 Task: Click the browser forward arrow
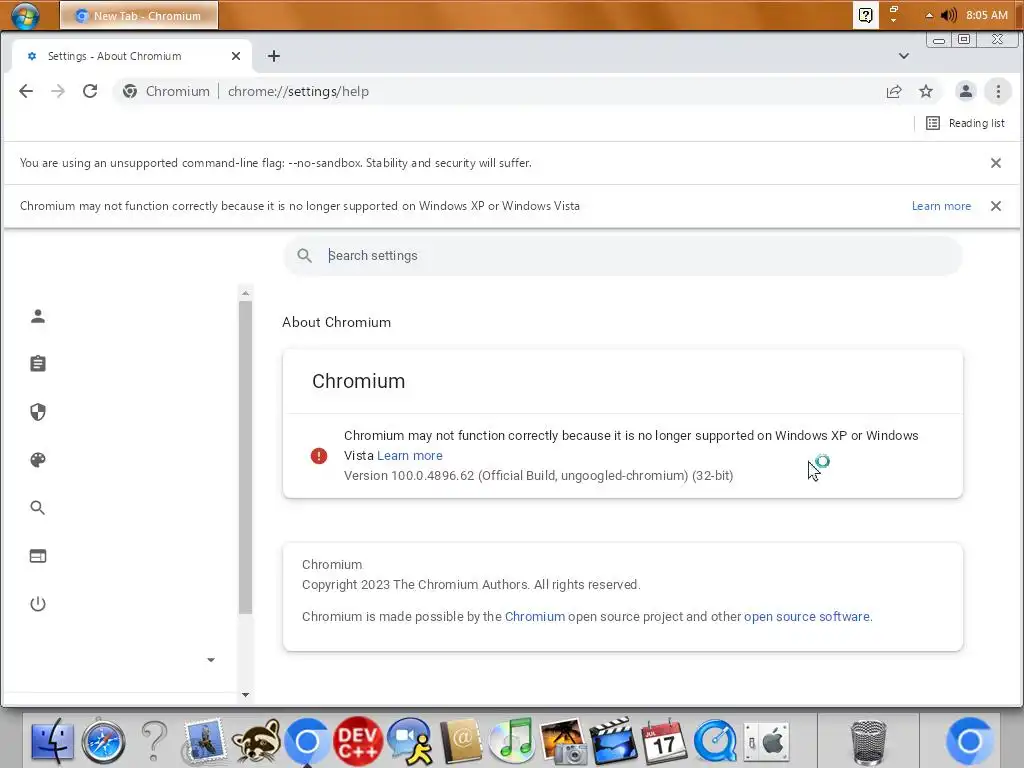(58, 91)
